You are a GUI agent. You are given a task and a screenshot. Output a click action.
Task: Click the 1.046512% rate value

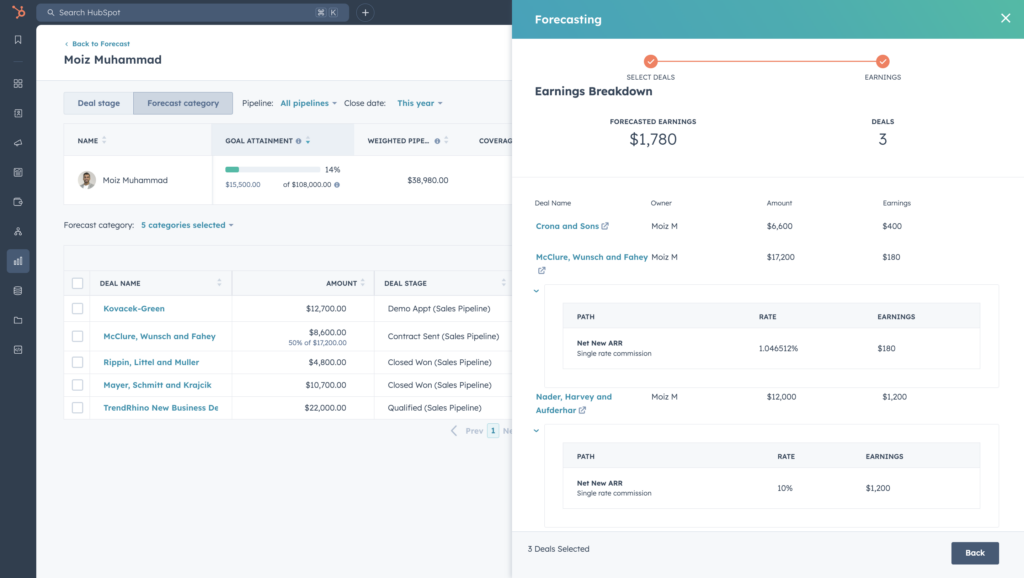coord(778,349)
